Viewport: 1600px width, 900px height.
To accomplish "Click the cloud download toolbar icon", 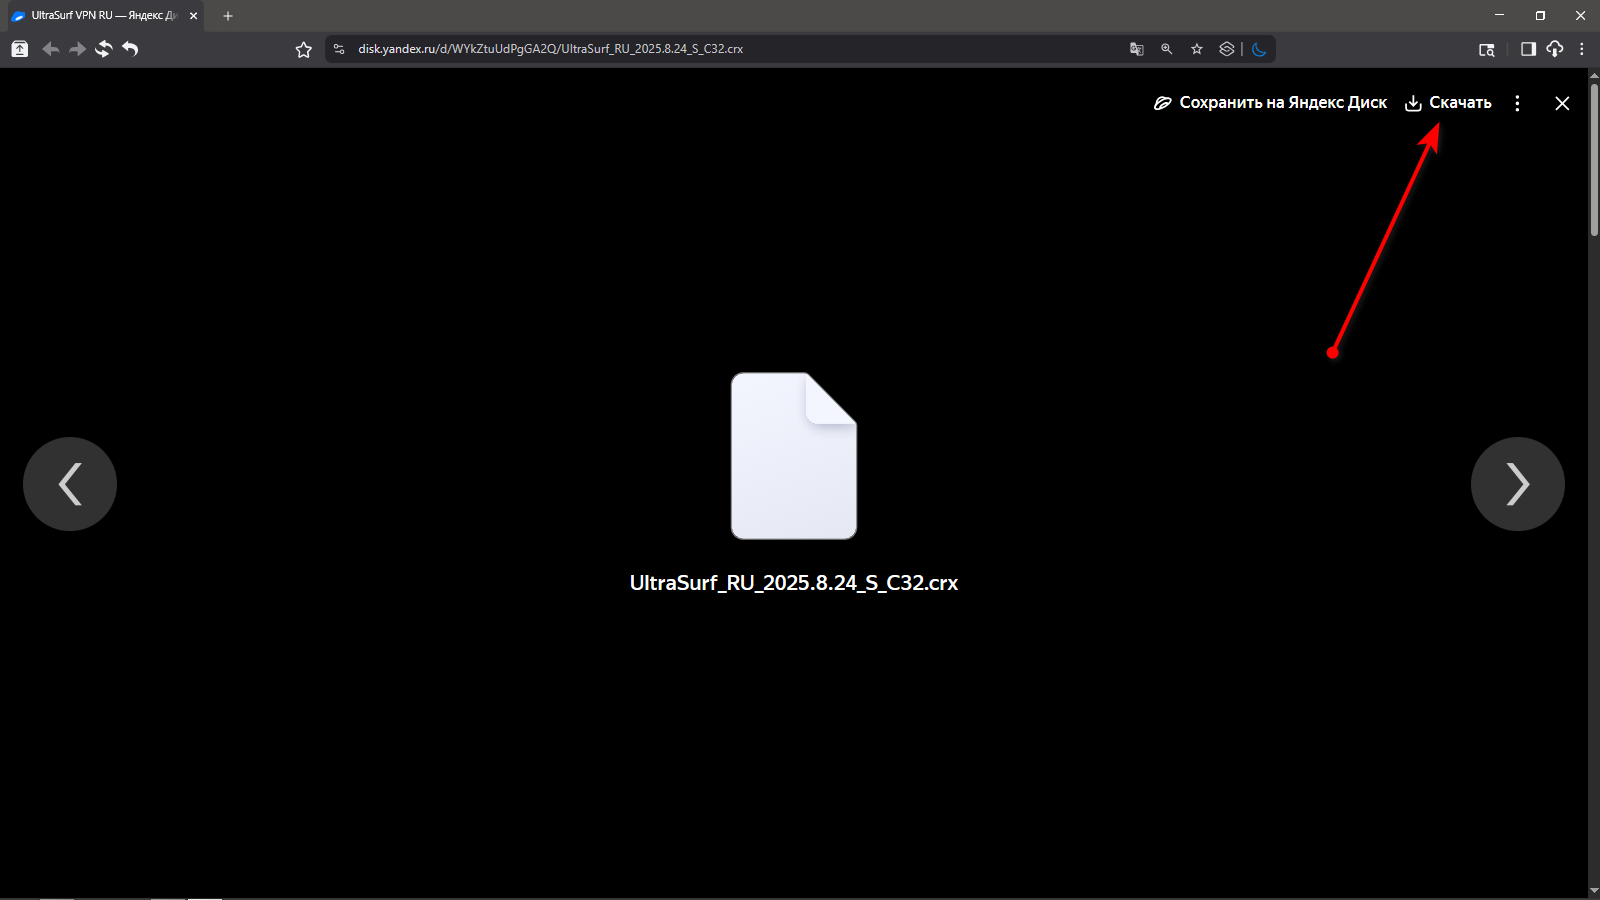I will [1555, 49].
